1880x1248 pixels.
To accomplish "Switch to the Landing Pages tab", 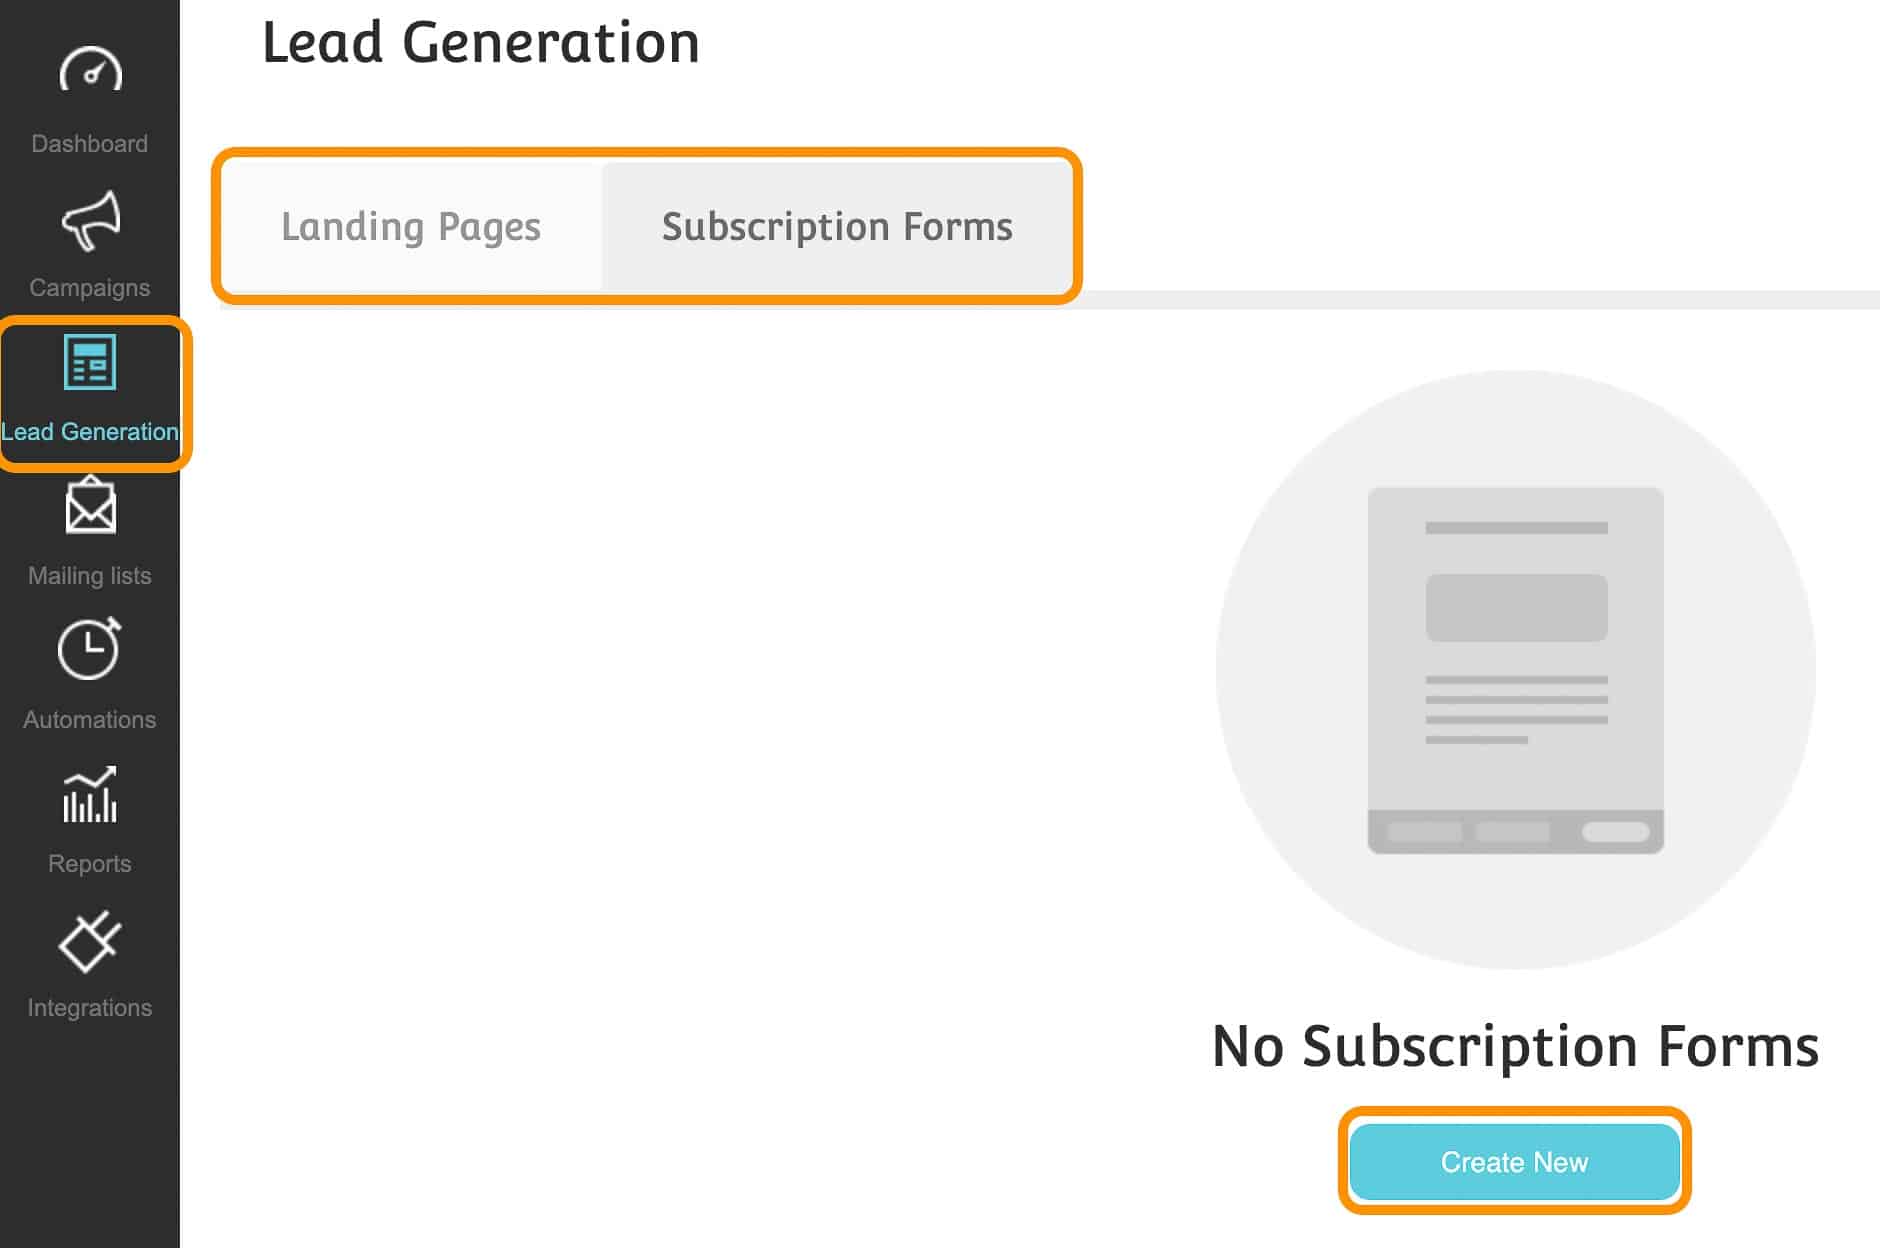I will coord(410,226).
